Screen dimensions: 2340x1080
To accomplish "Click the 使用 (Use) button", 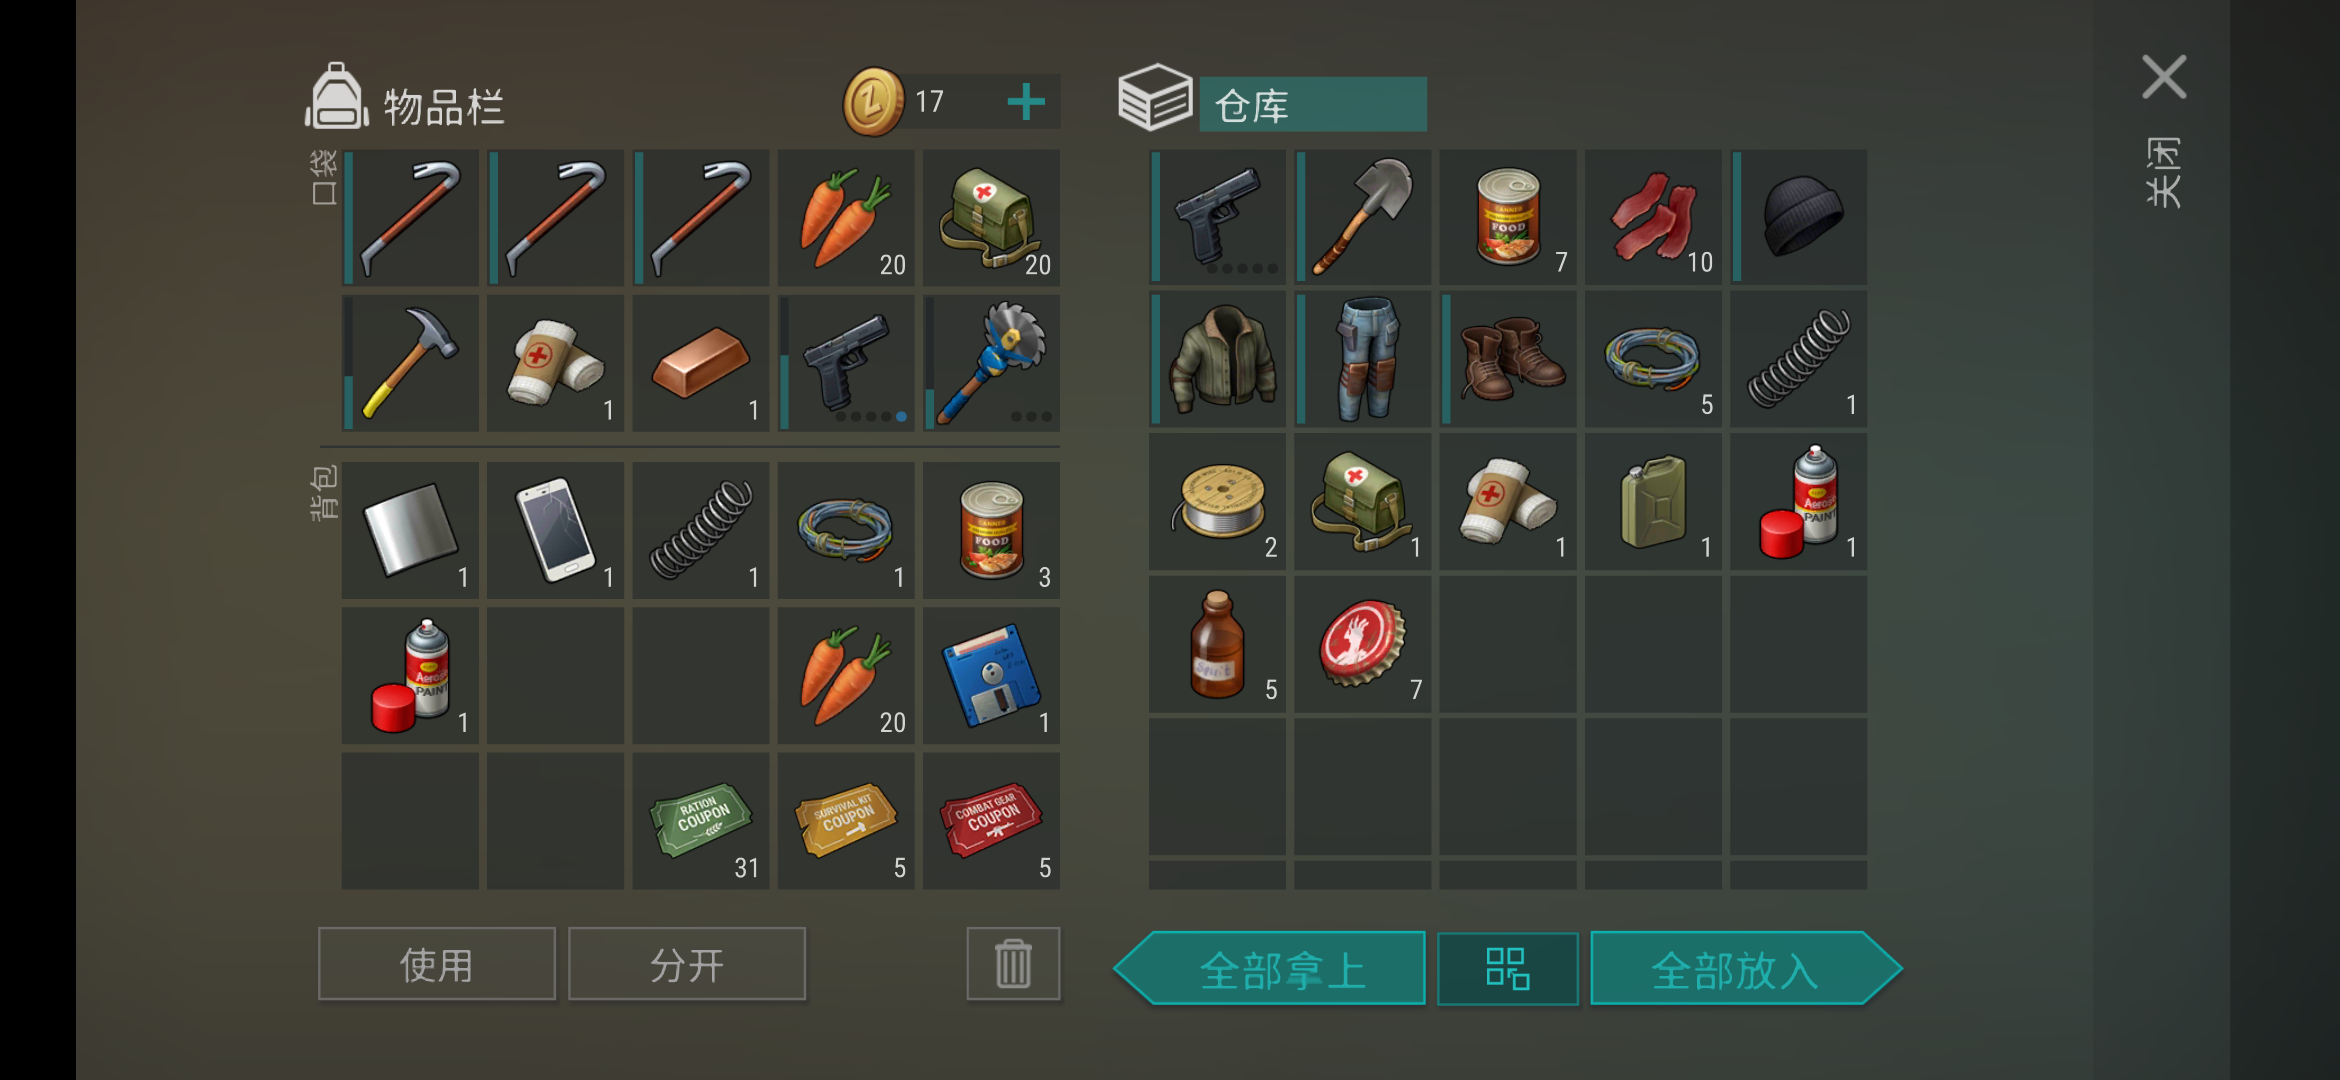I will click(x=437, y=964).
